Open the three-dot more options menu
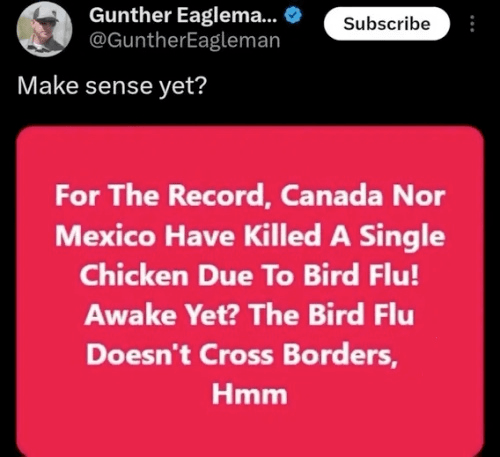Screen dimensions: 500x457 [472, 24]
